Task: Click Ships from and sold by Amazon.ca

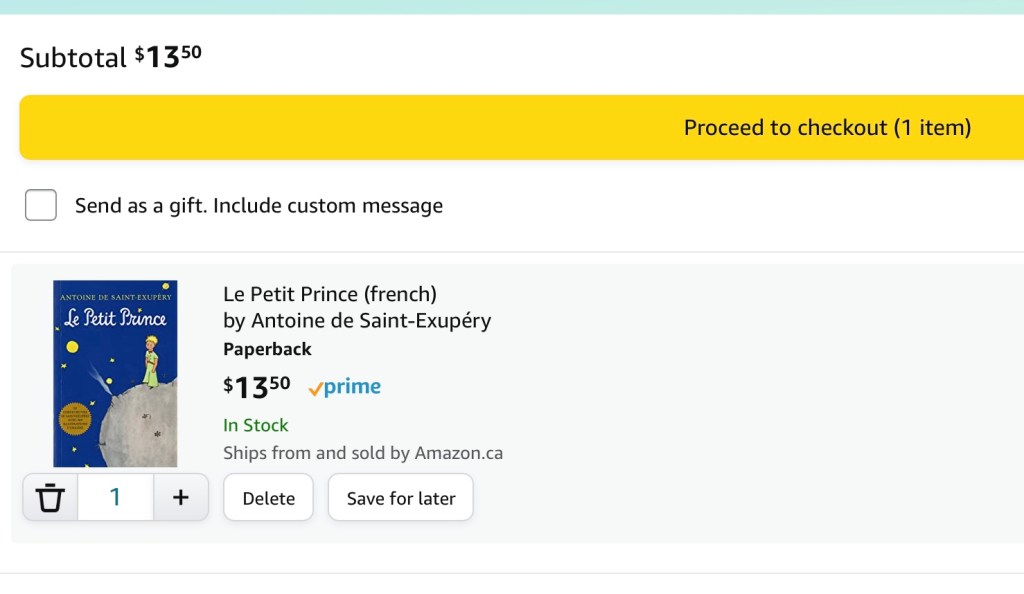Action: [x=363, y=453]
